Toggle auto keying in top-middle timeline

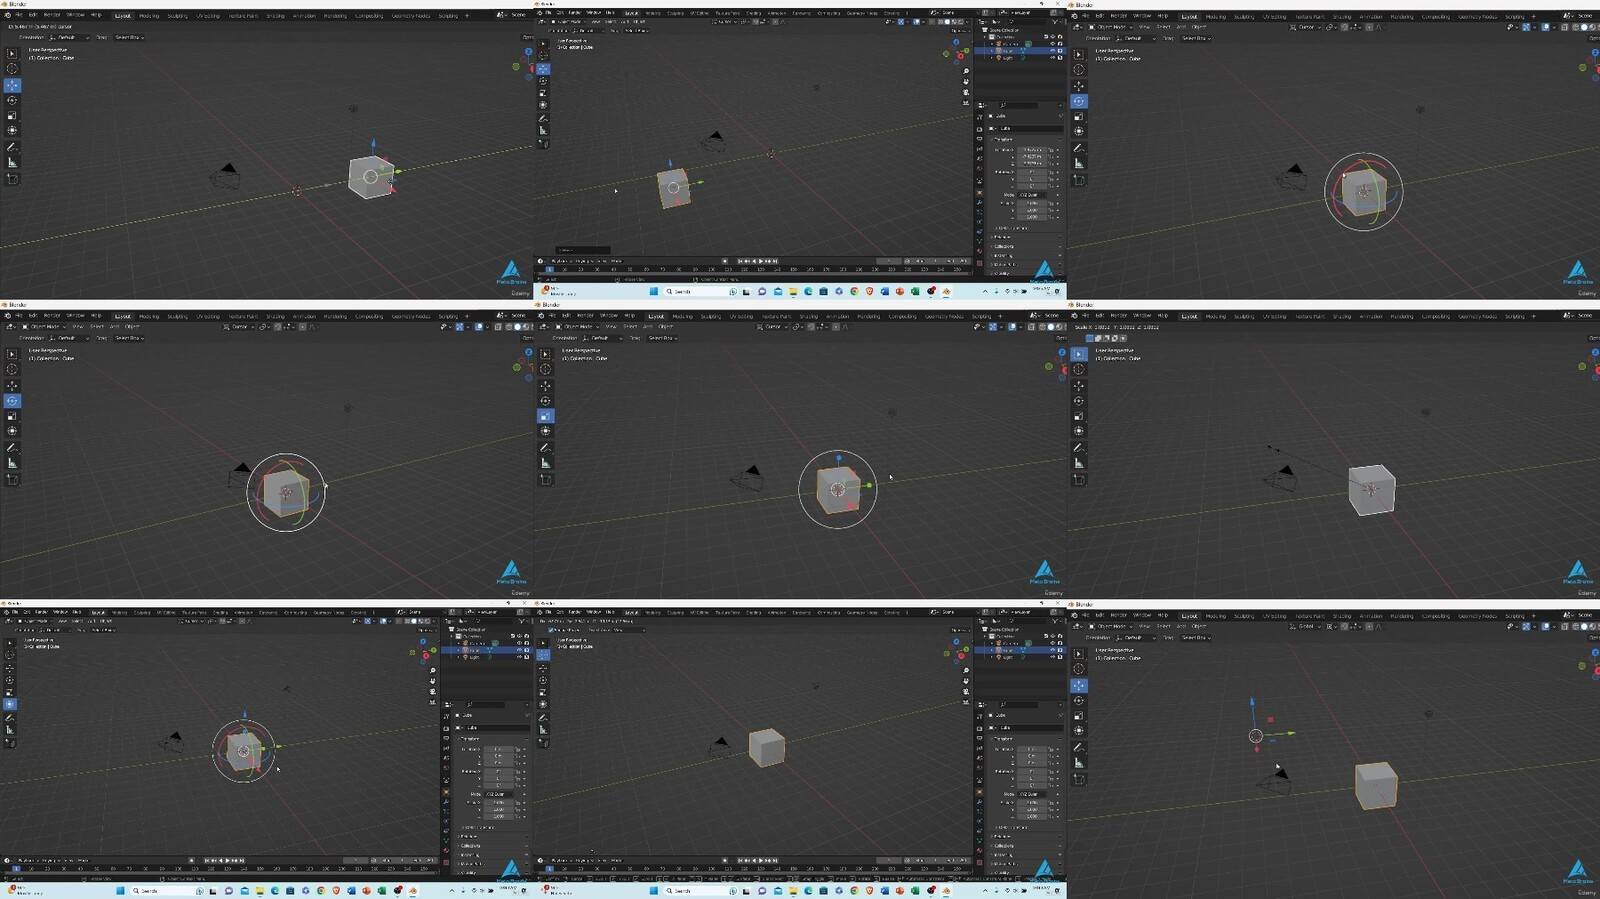[x=725, y=261]
